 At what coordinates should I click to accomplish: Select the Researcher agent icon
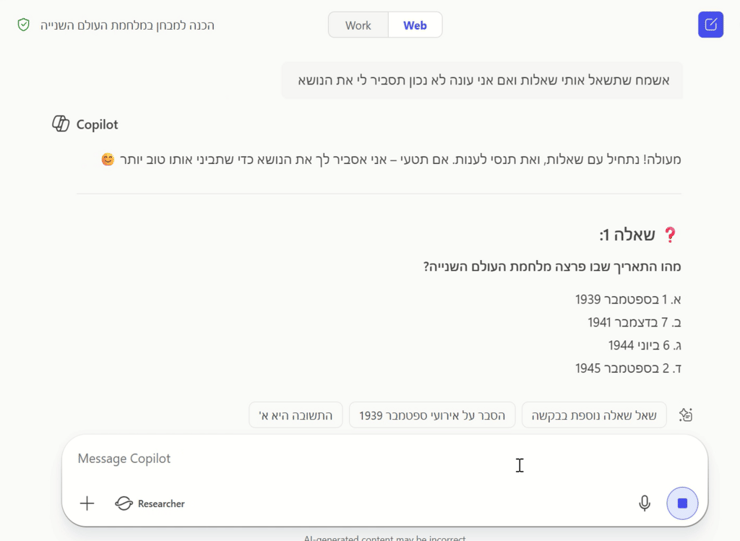coord(124,503)
